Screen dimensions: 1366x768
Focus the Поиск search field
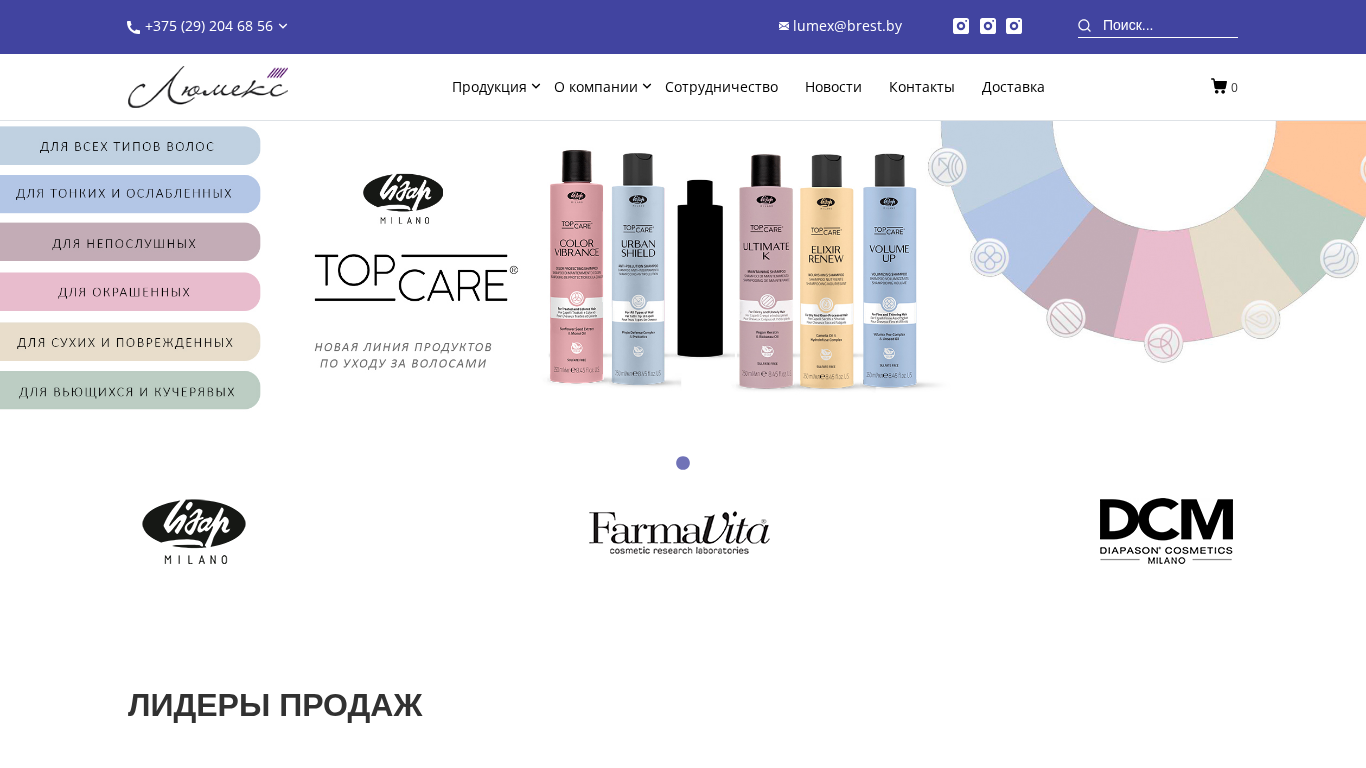[x=1169, y=26]
